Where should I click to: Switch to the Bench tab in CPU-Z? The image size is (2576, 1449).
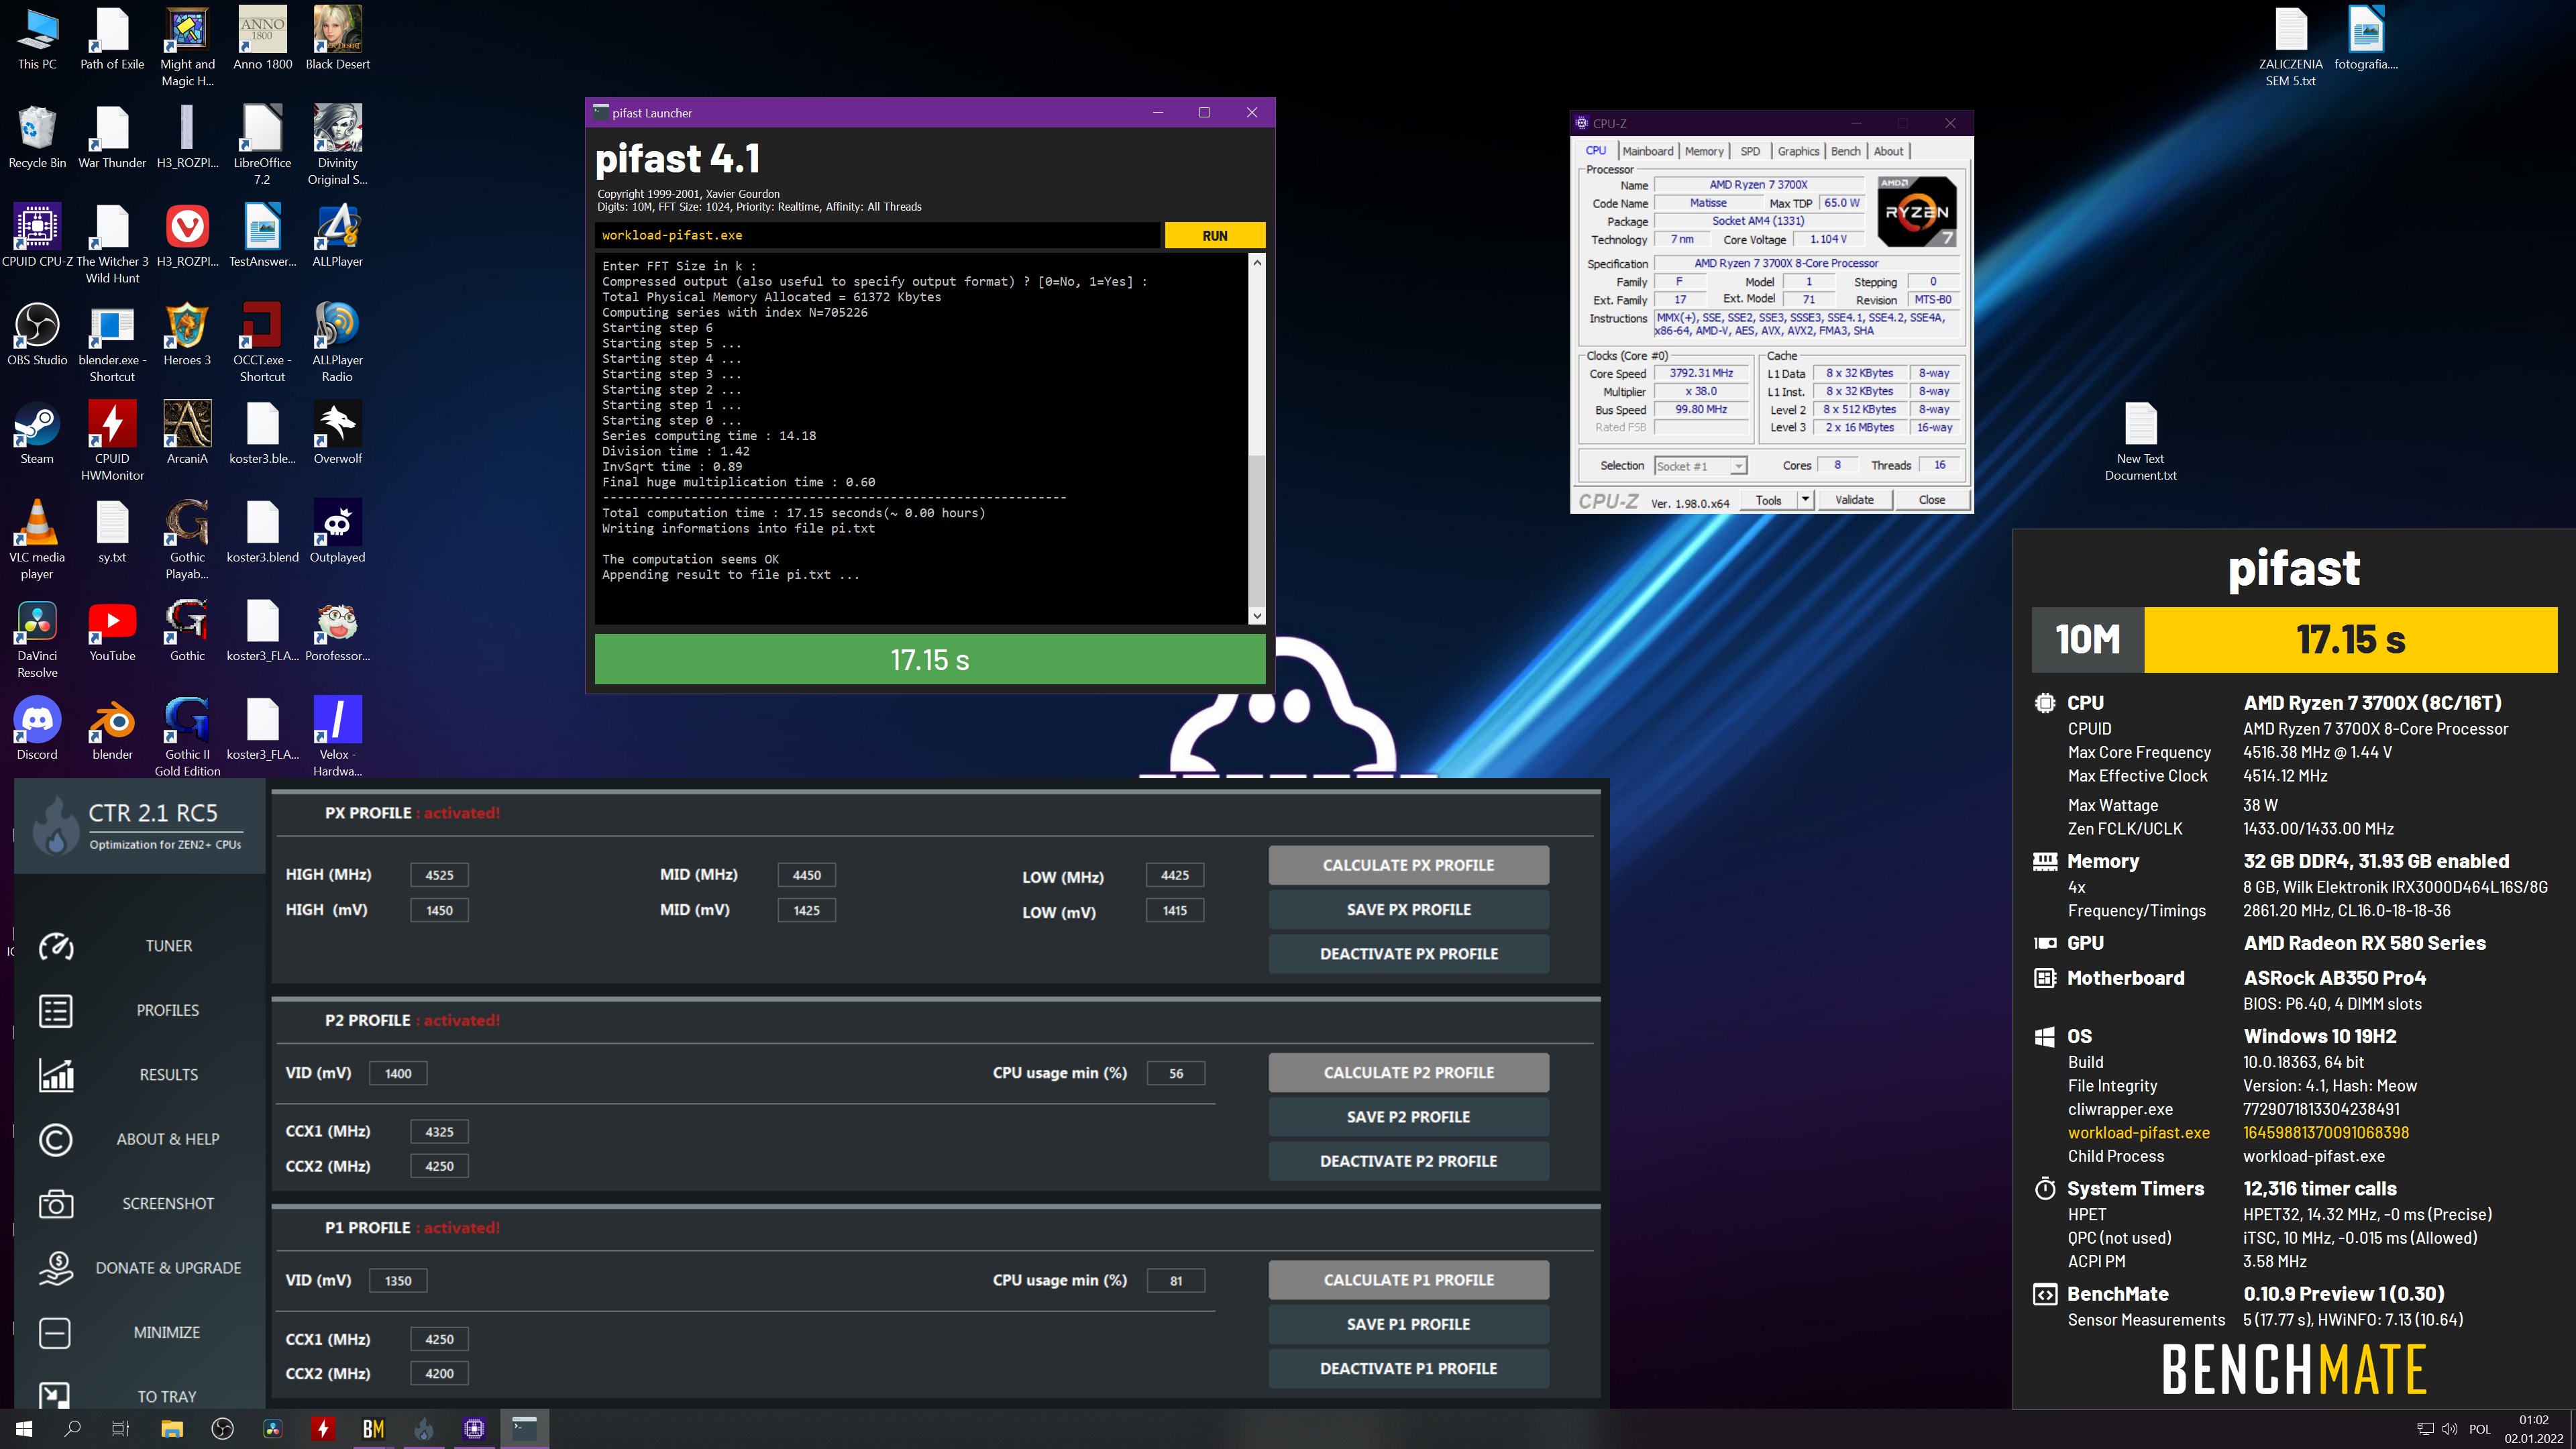coord(1846,151)
